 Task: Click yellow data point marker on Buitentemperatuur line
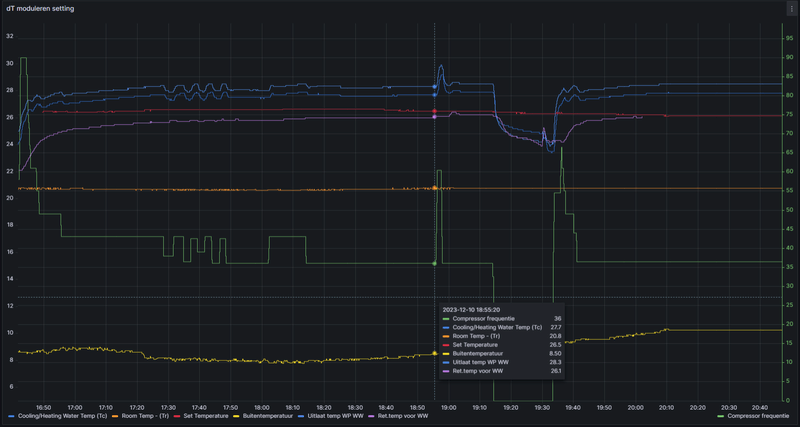pos(434,353)
